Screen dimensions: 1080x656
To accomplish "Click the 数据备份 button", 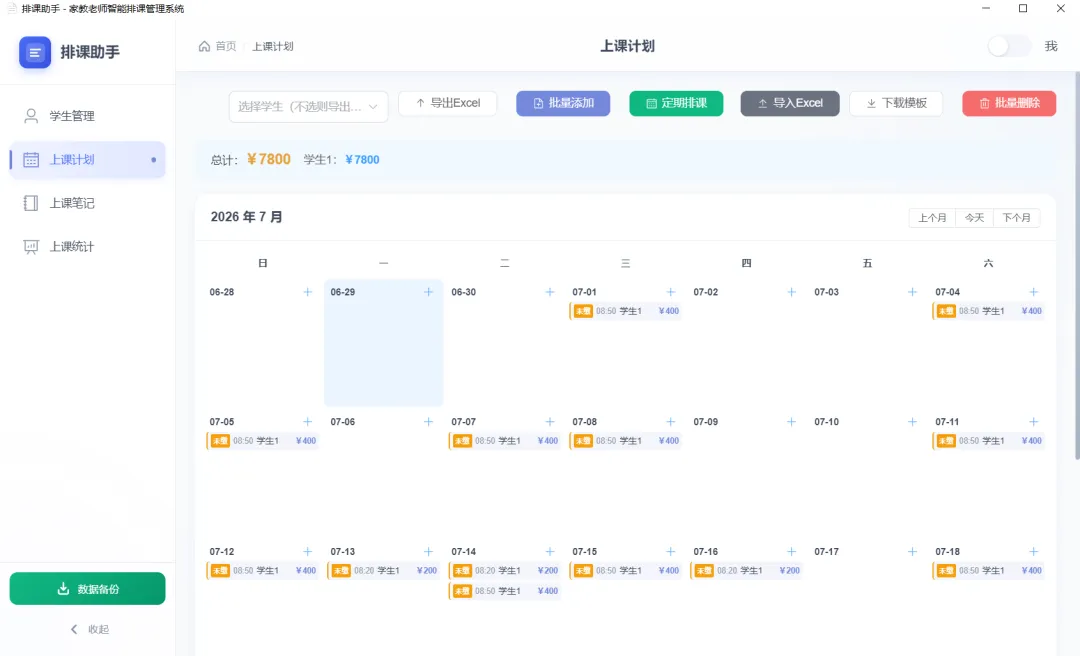I will [87, 588].
